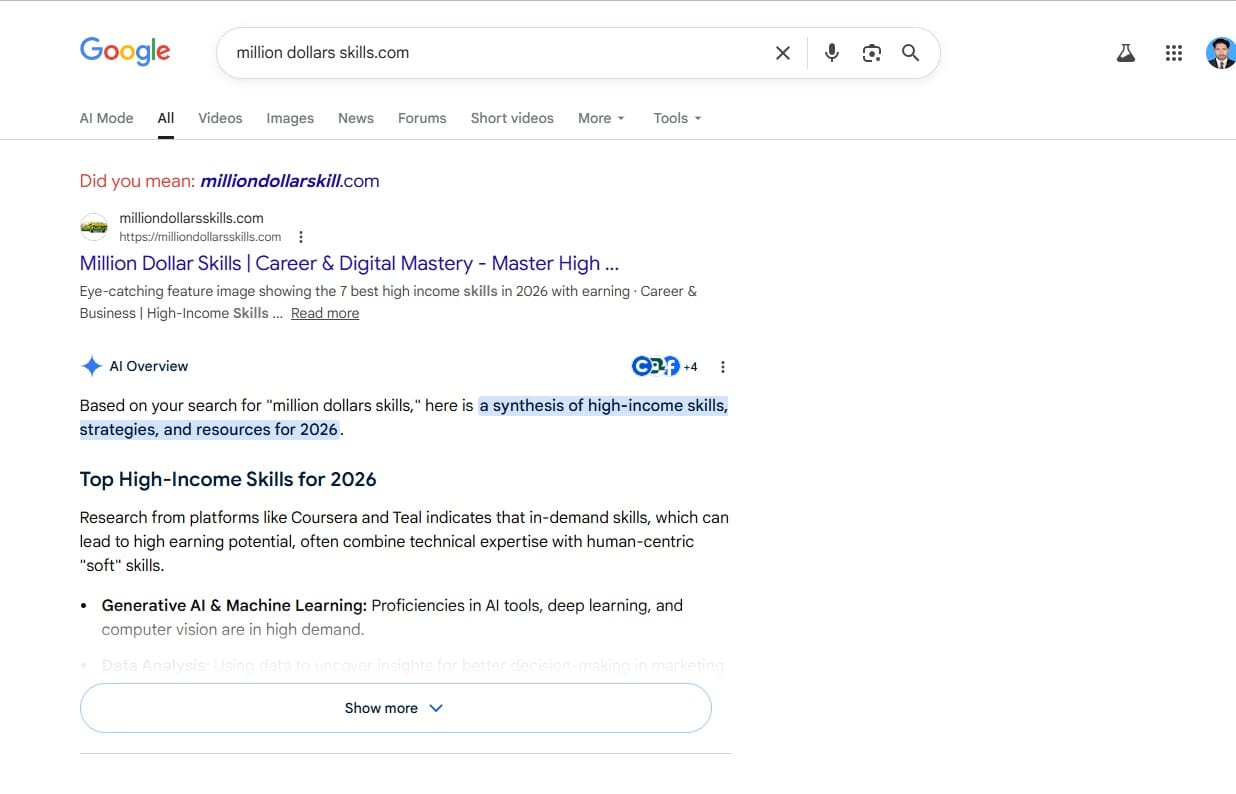Click the https://milliondollarsskills.com URL text

[x=200, y=237]
